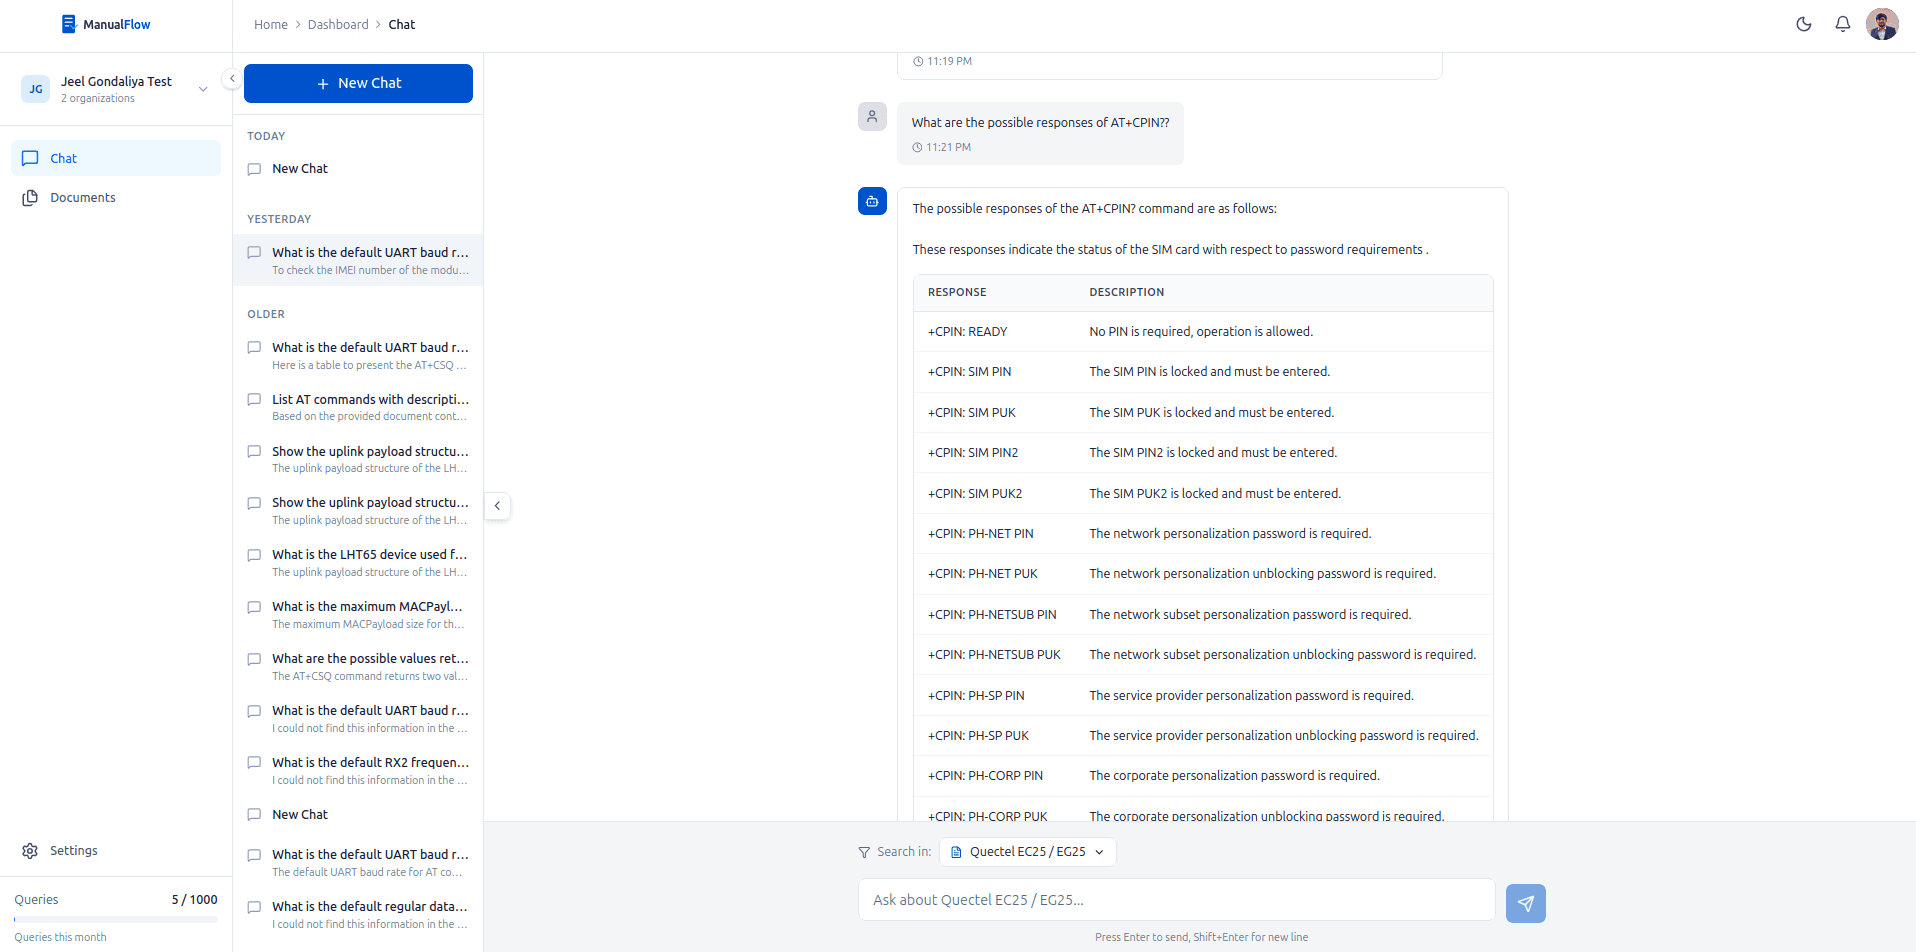Collapse the chat history panel with the chevron
The width and height of the screenshot is (1916, 952).
click(x=497, y=506)
